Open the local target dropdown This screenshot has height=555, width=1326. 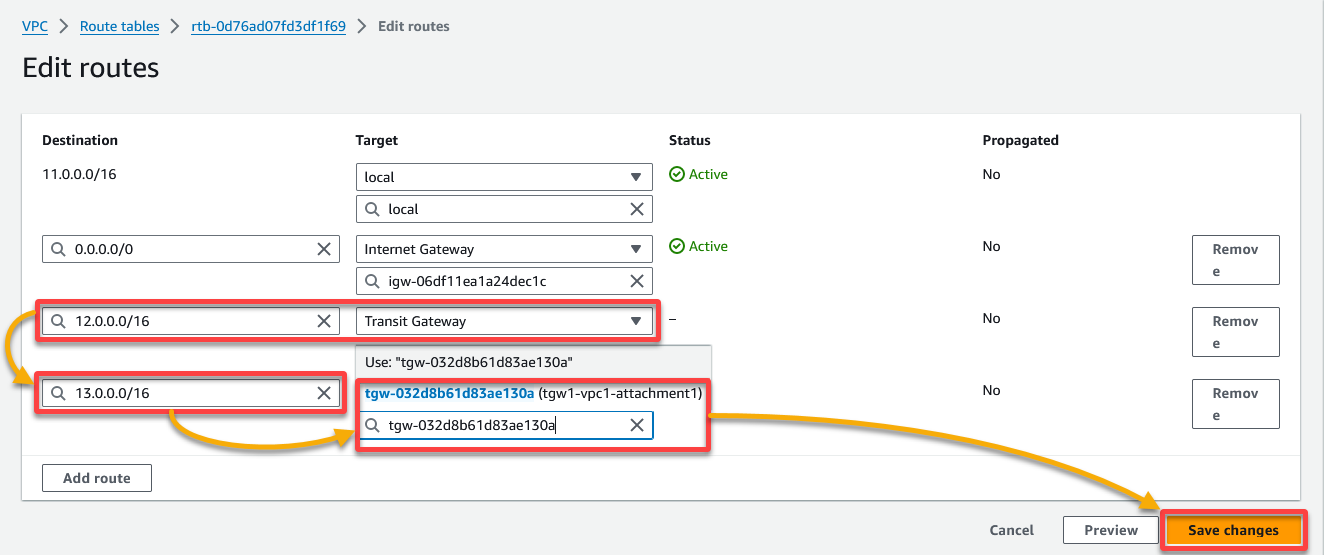point(504,177)
